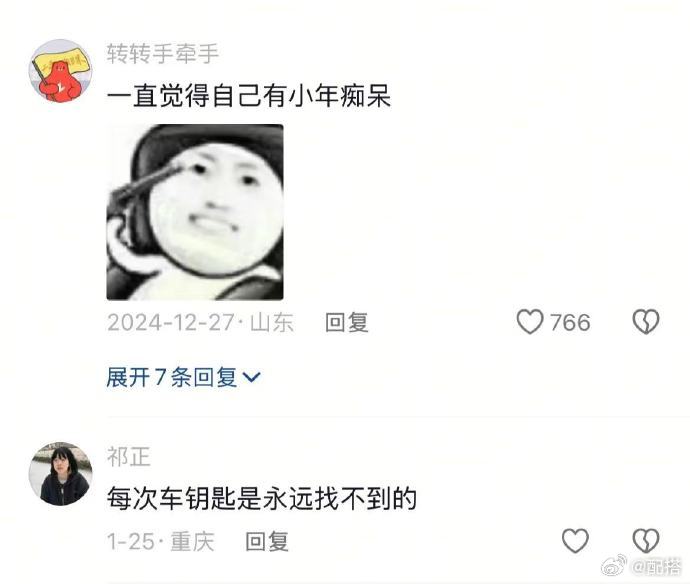Reply to 祁正's car key comment

coord(267,541)
